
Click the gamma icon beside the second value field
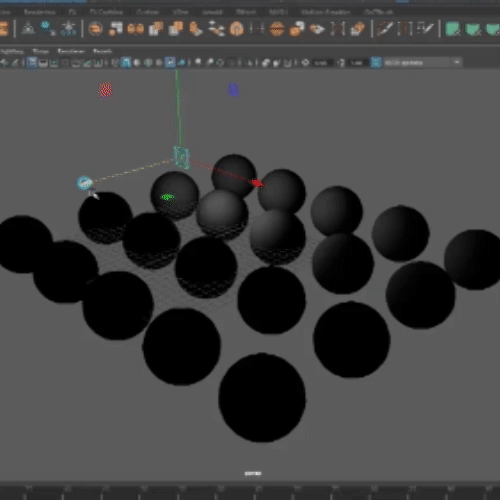pos(341,63)
